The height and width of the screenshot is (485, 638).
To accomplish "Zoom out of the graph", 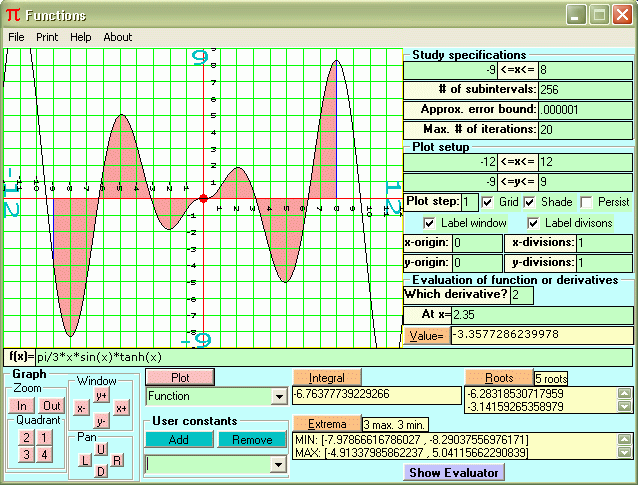I will (49, 405).
